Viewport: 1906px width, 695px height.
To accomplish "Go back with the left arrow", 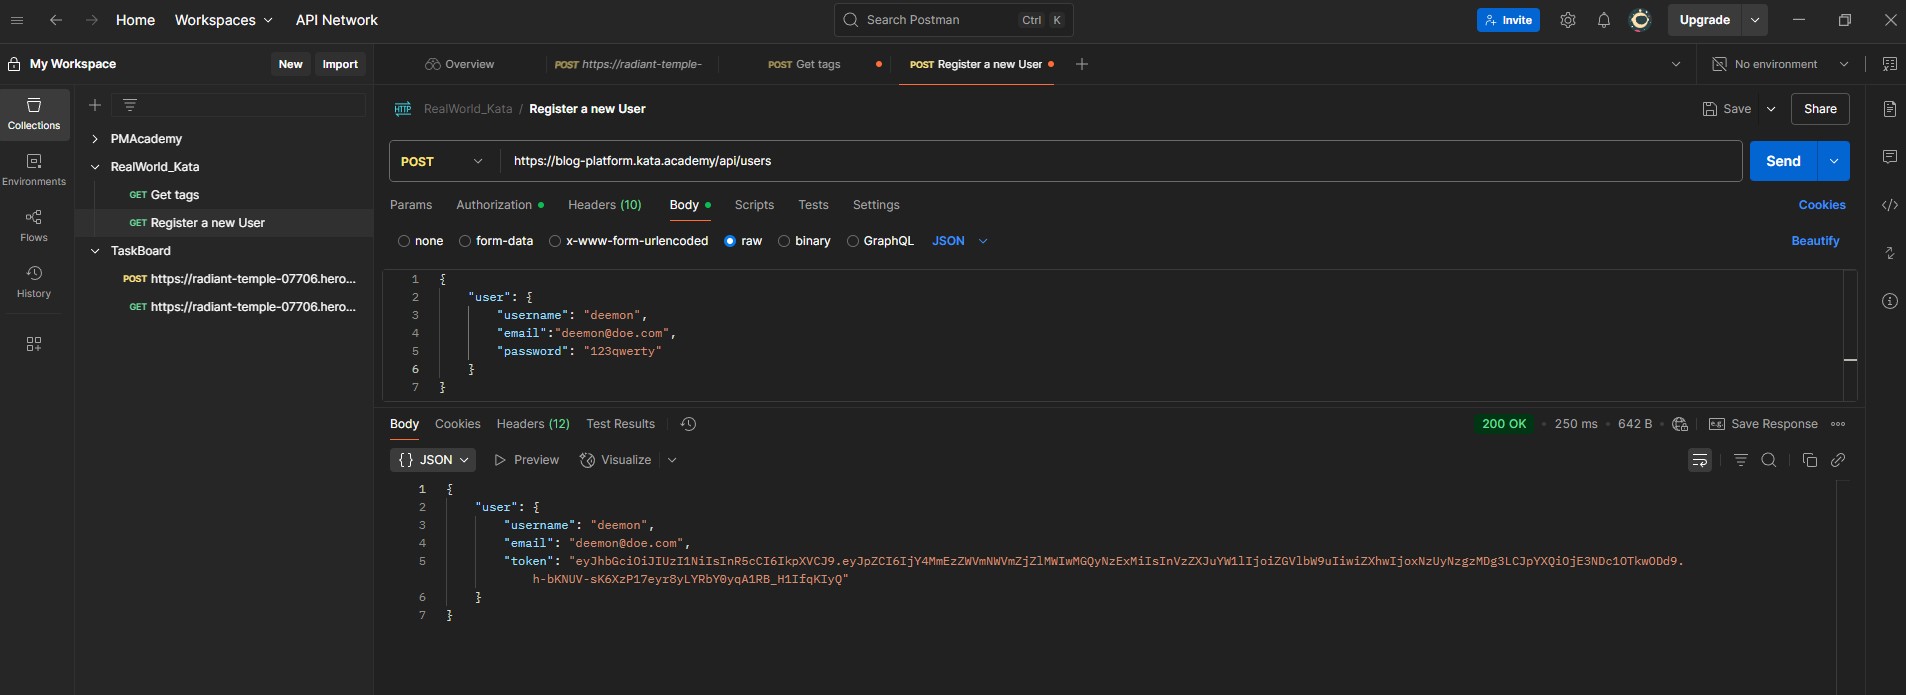I will pyautogui.click(x=56, y=20).
